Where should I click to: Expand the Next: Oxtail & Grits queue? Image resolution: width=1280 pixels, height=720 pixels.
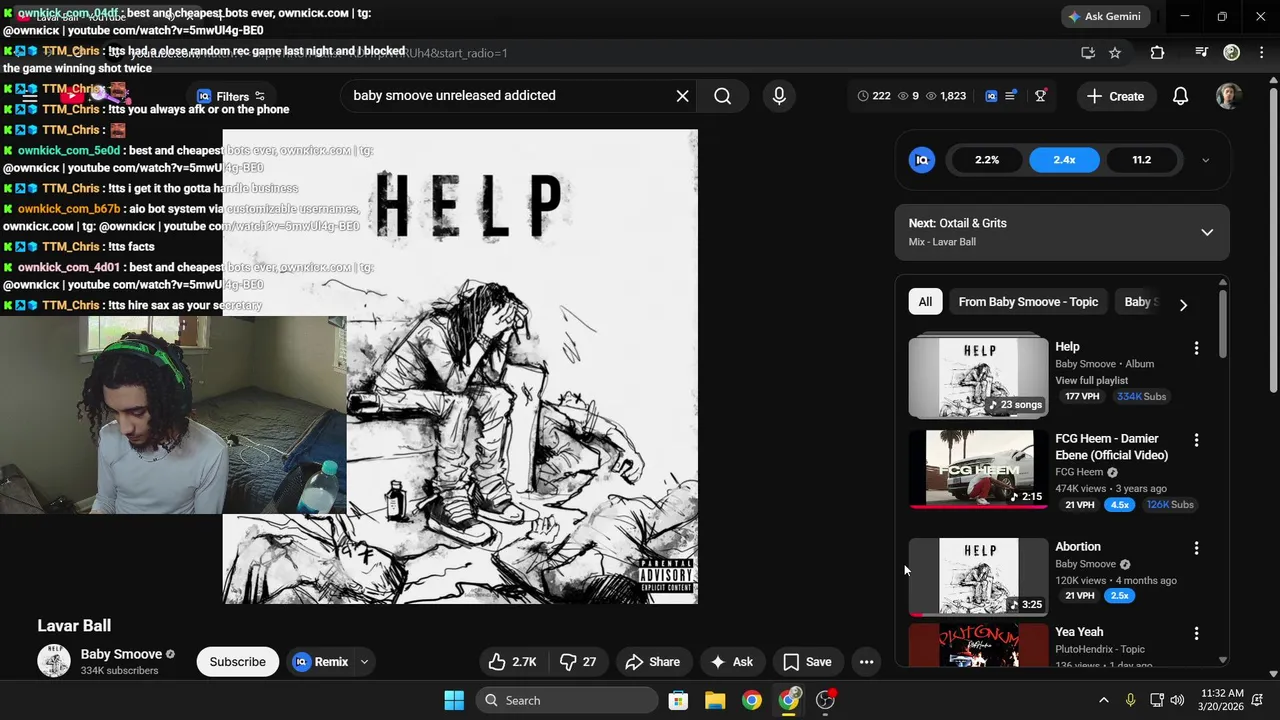tap(1207, 232)
